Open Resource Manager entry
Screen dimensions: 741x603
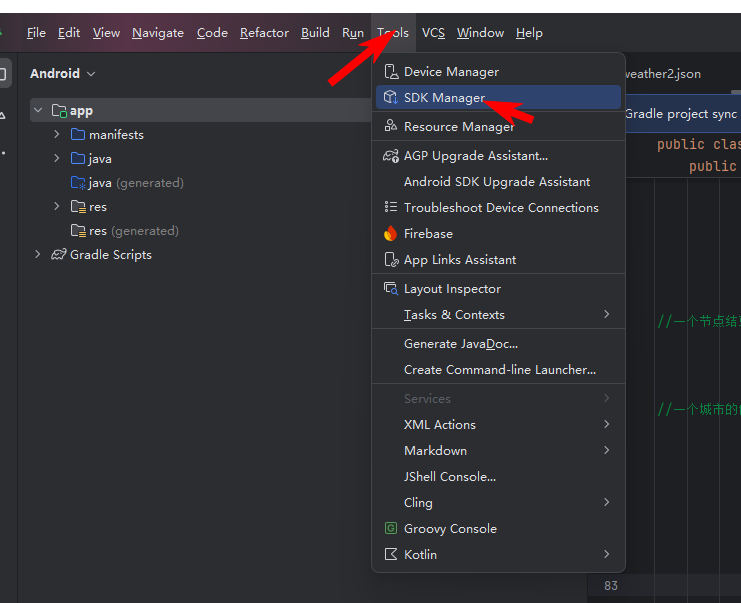click(498, 127)
